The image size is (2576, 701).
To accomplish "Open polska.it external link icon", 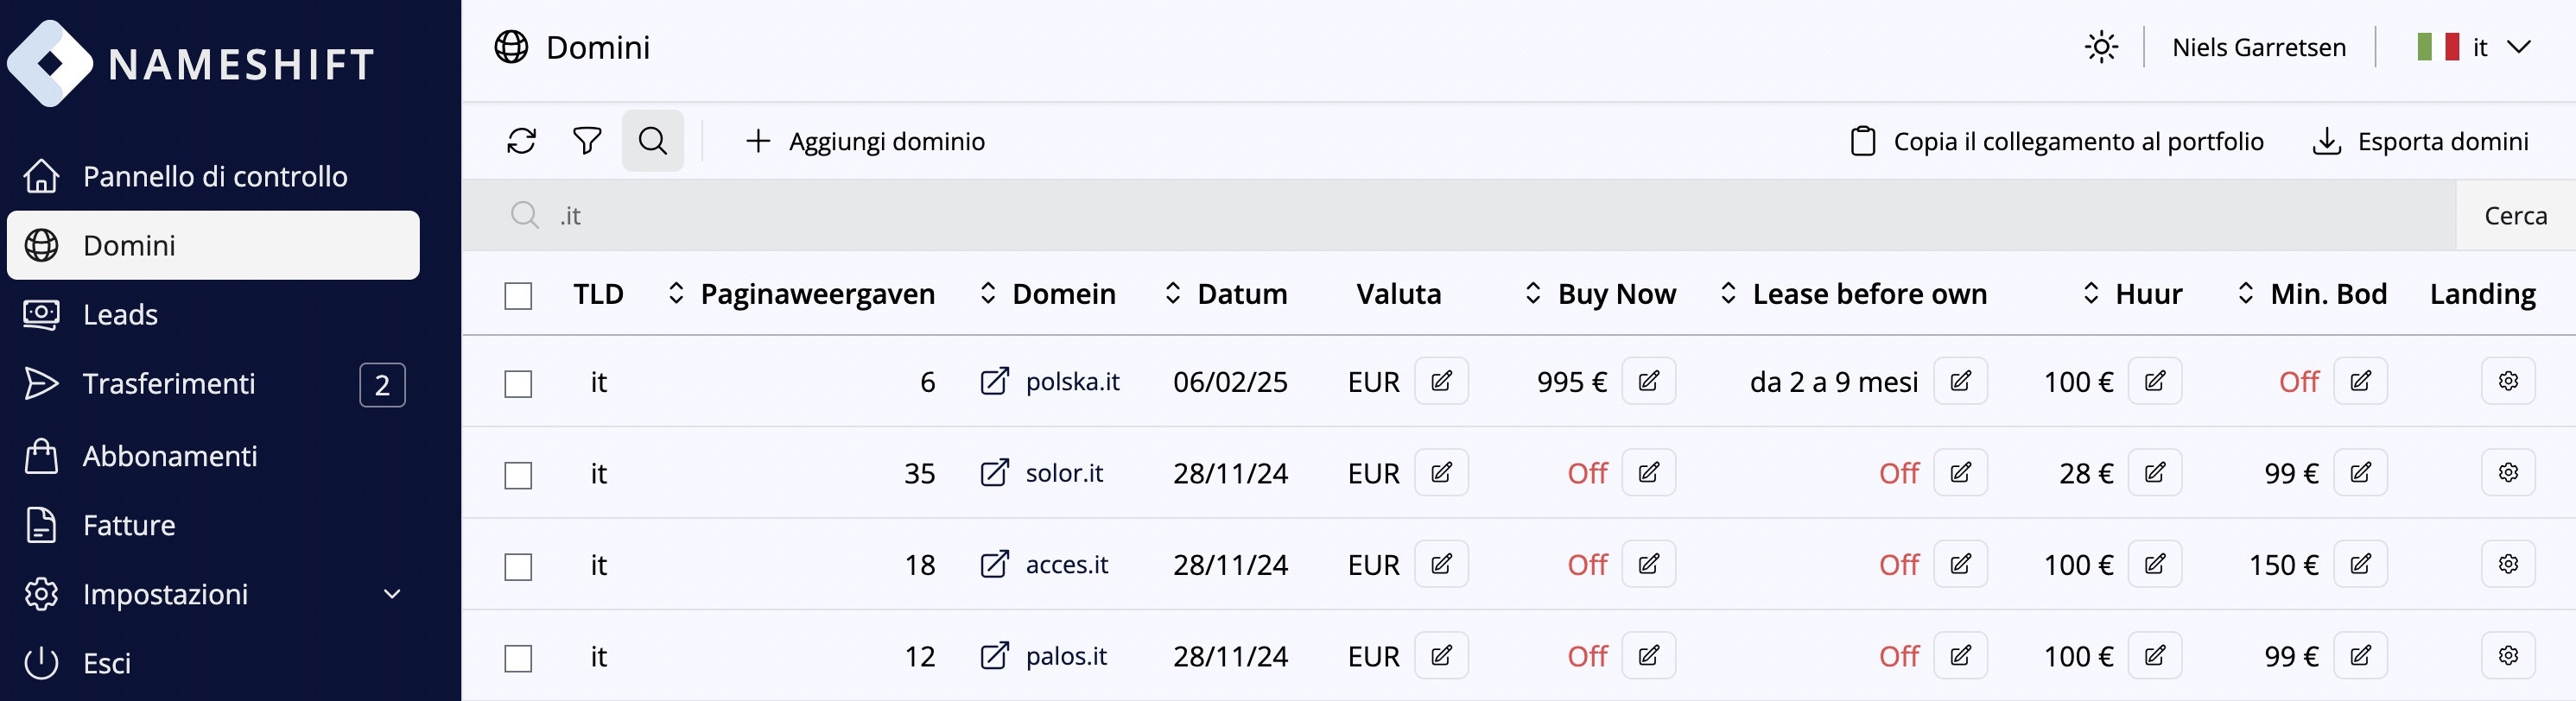I will tap(994, 381).
